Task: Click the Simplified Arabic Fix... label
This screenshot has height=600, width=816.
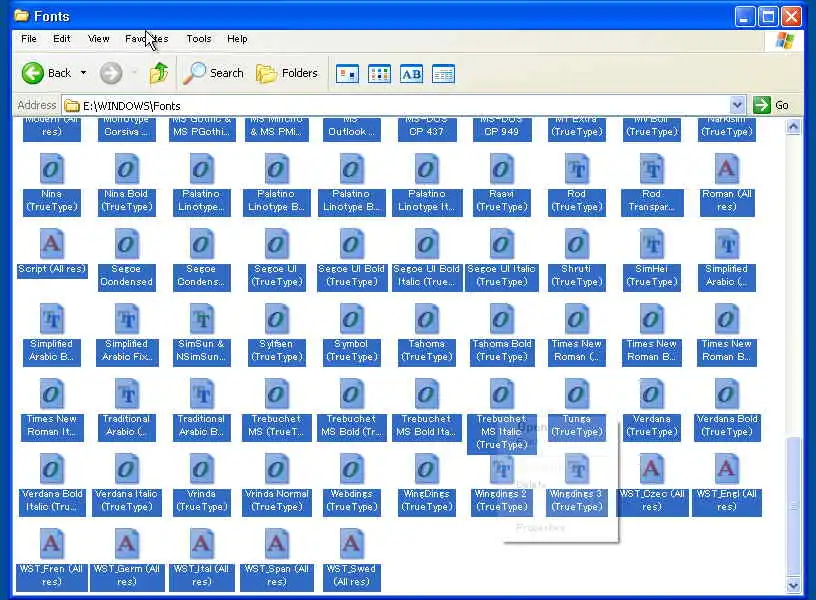Action: [126, 351]
